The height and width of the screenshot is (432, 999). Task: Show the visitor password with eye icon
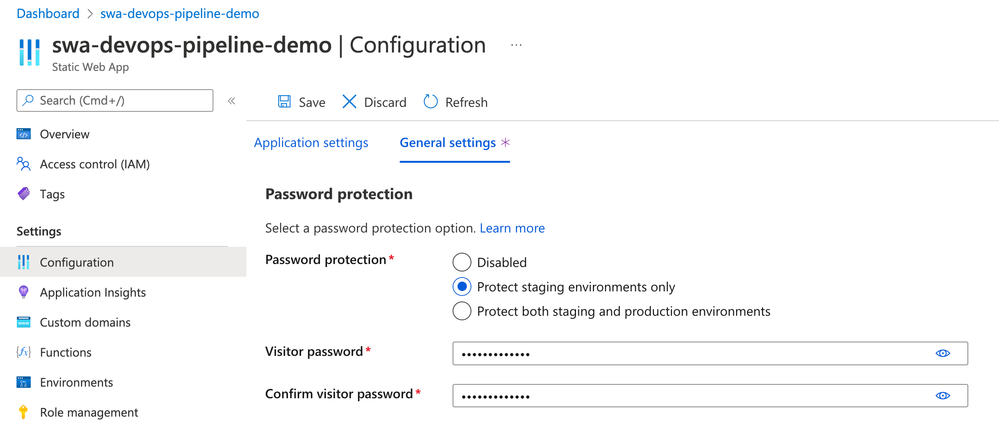942,353
